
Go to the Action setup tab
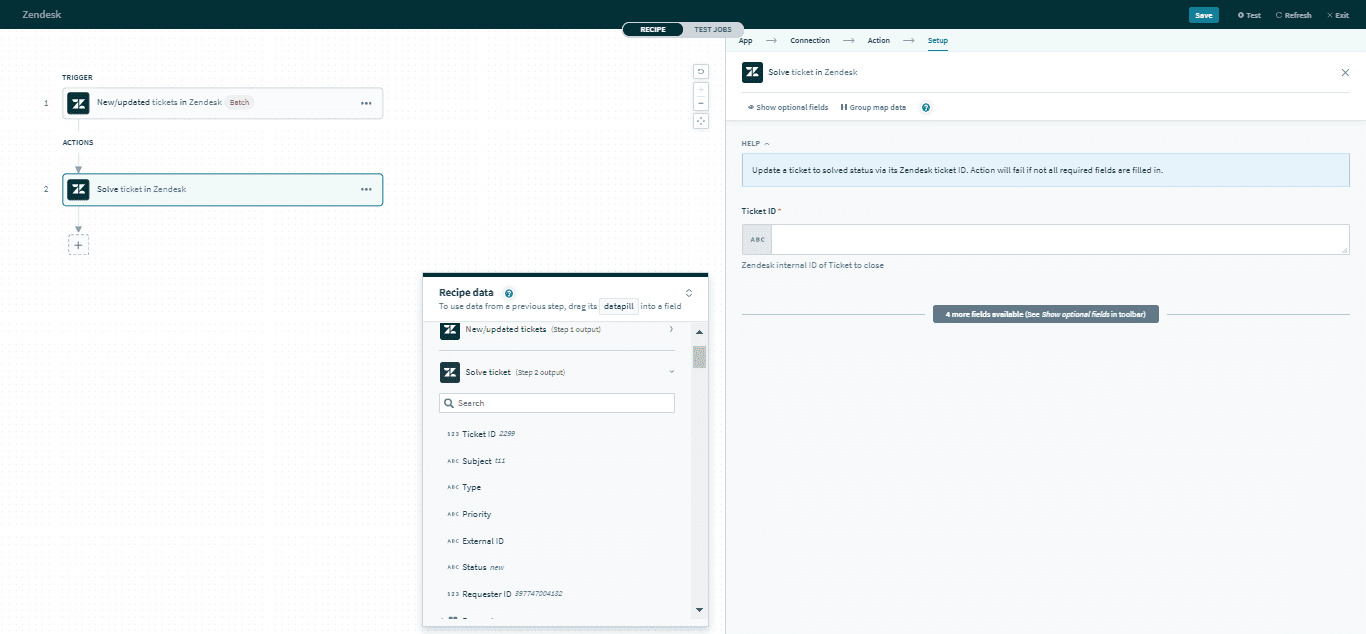(878, 41)
